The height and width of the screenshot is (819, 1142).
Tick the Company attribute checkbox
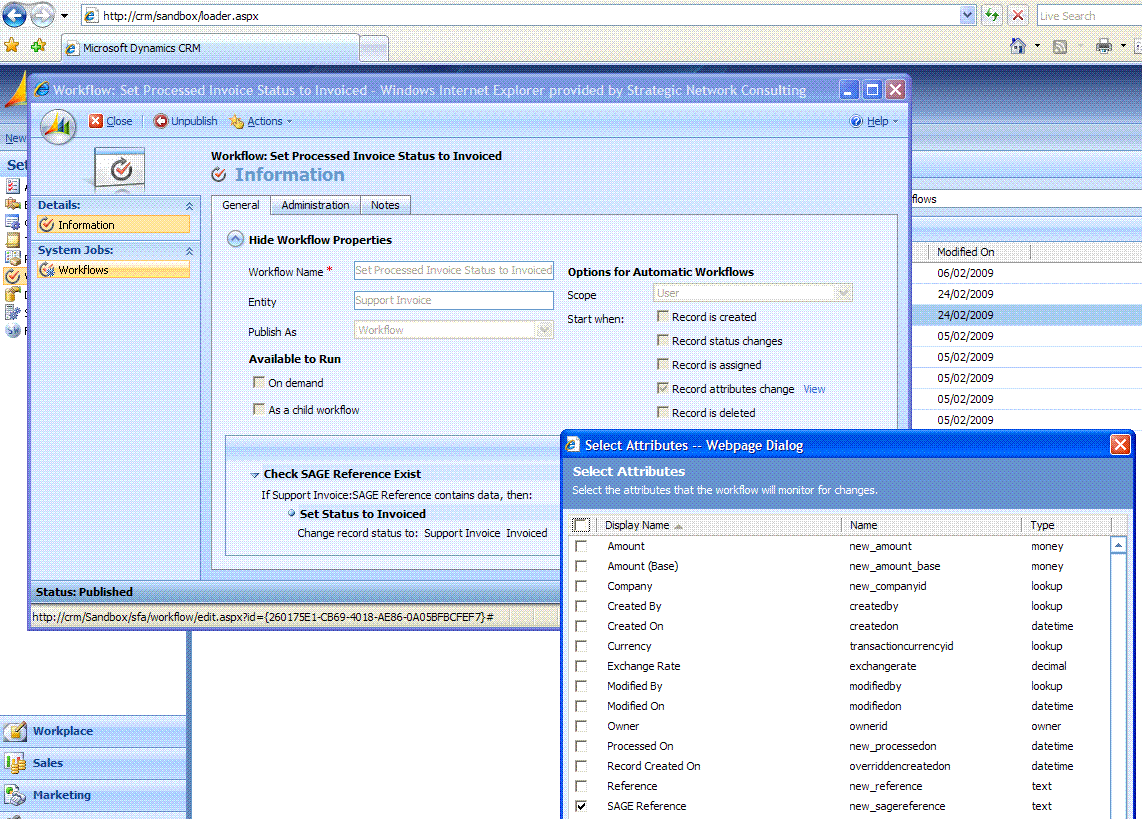click(x=581, y=586)
